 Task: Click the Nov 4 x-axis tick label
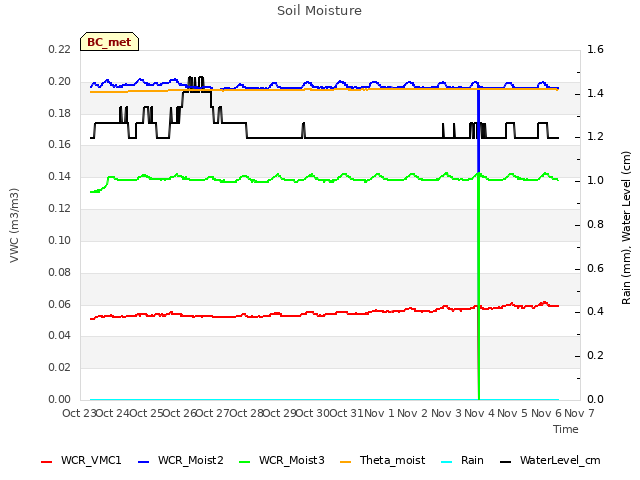pos(480,413)
